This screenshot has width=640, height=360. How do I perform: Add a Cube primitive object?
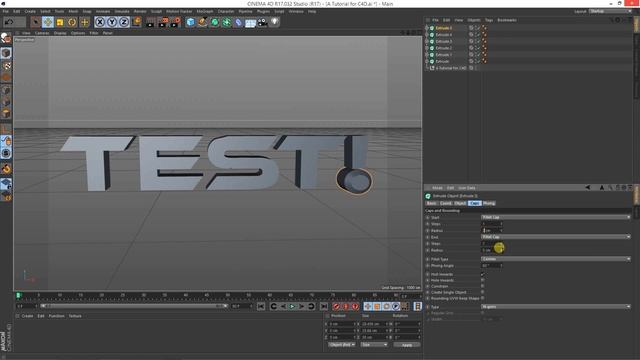point(190,22)
